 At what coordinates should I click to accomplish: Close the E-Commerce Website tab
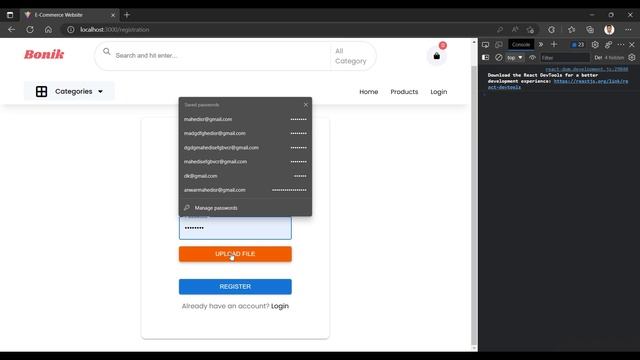(113, 15)
